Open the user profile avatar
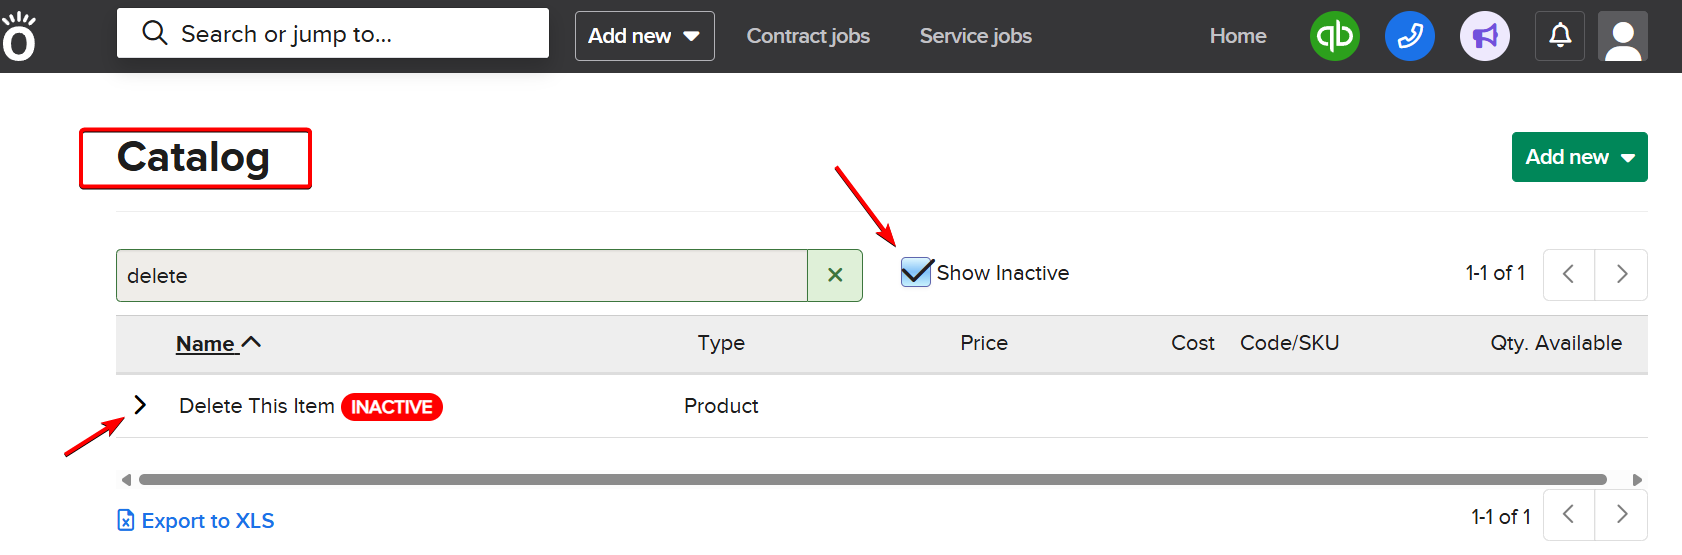Image resolution: width=1682 pixels, height=555 pixels. click(1622, 36)
